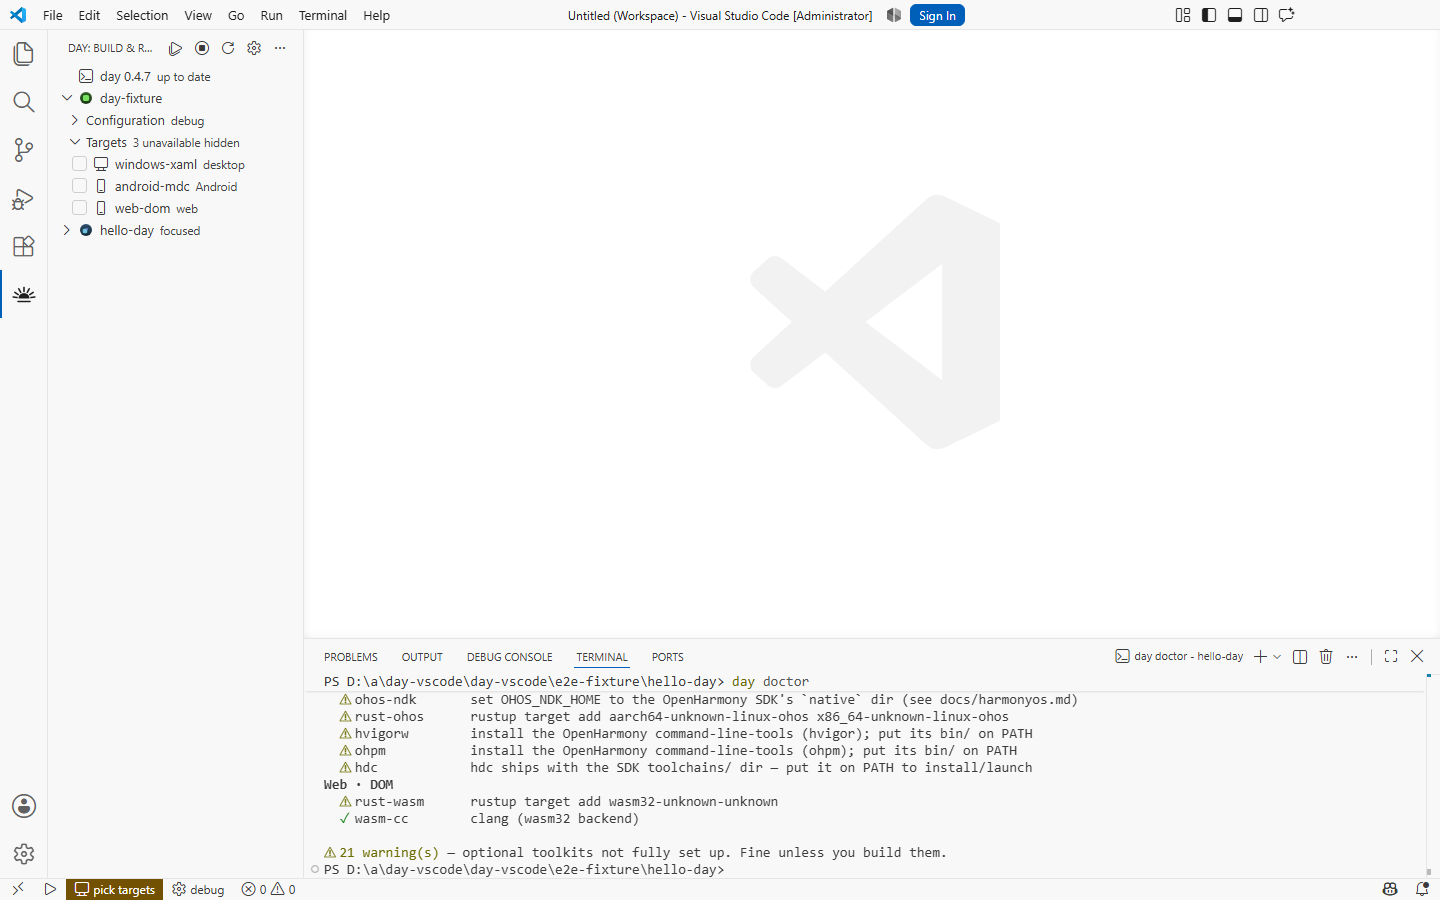Click the windows-xaml desktop label
The height and width of the screenshot is (900, 1440).
pos(179,164)
